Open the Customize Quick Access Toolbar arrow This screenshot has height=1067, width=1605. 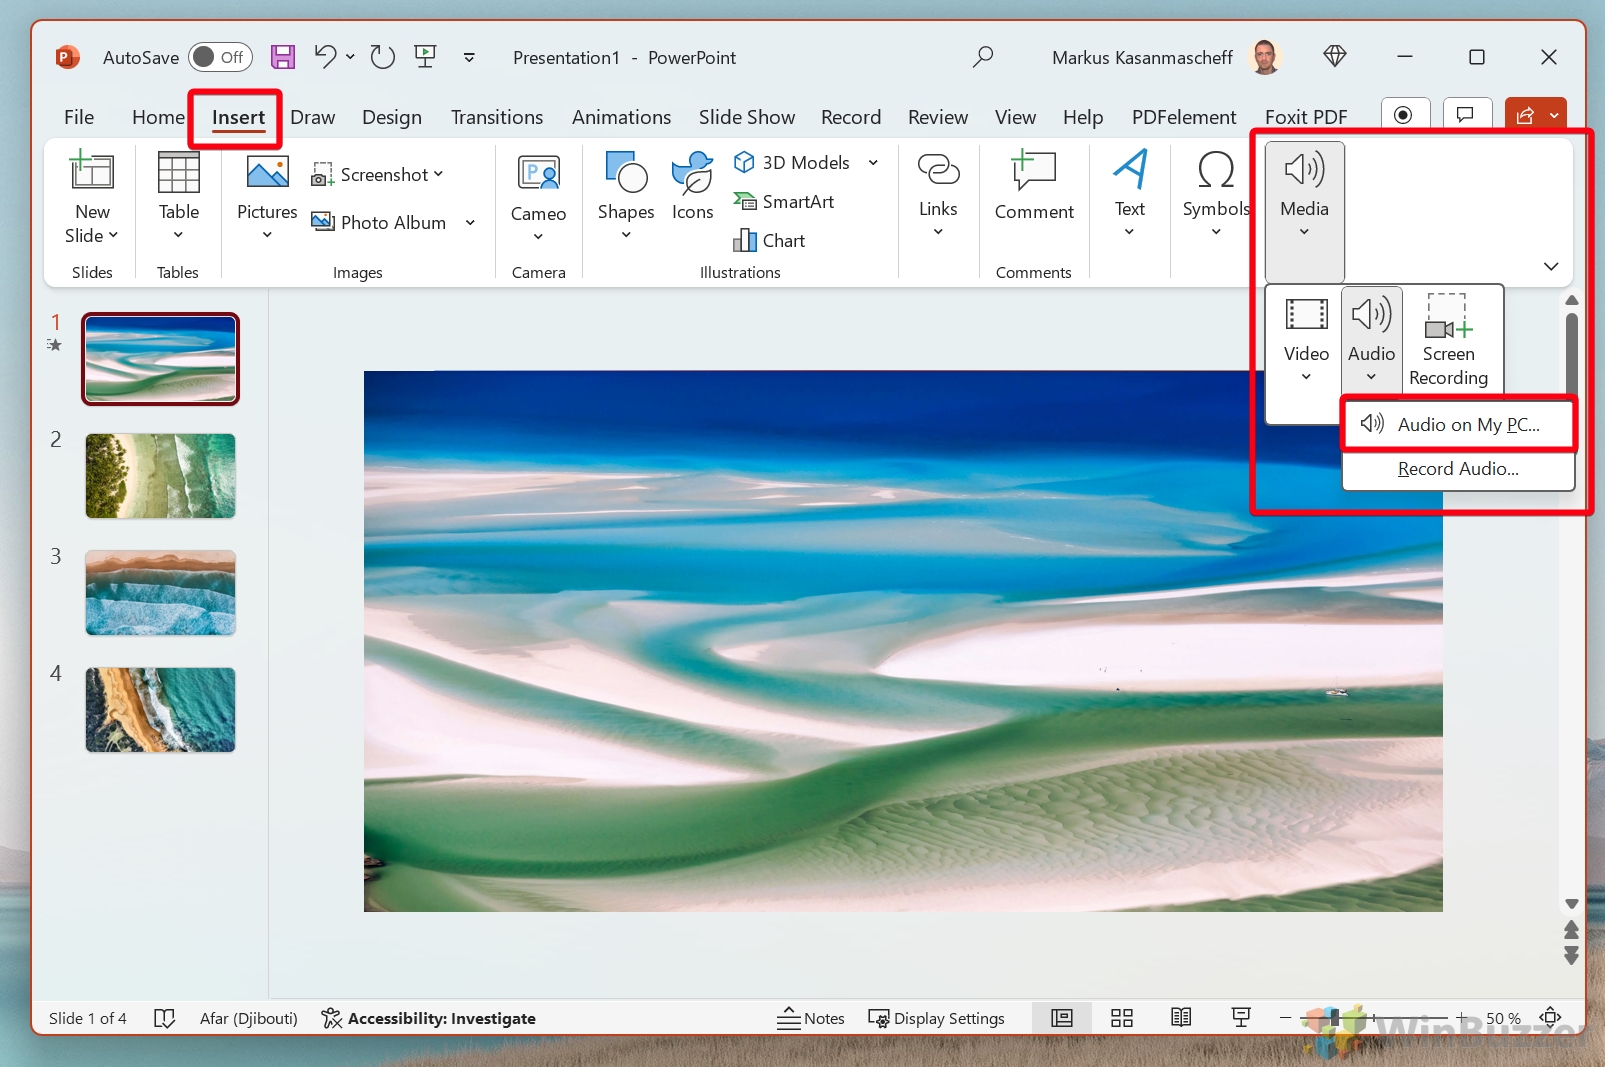(x=469, y=58)
